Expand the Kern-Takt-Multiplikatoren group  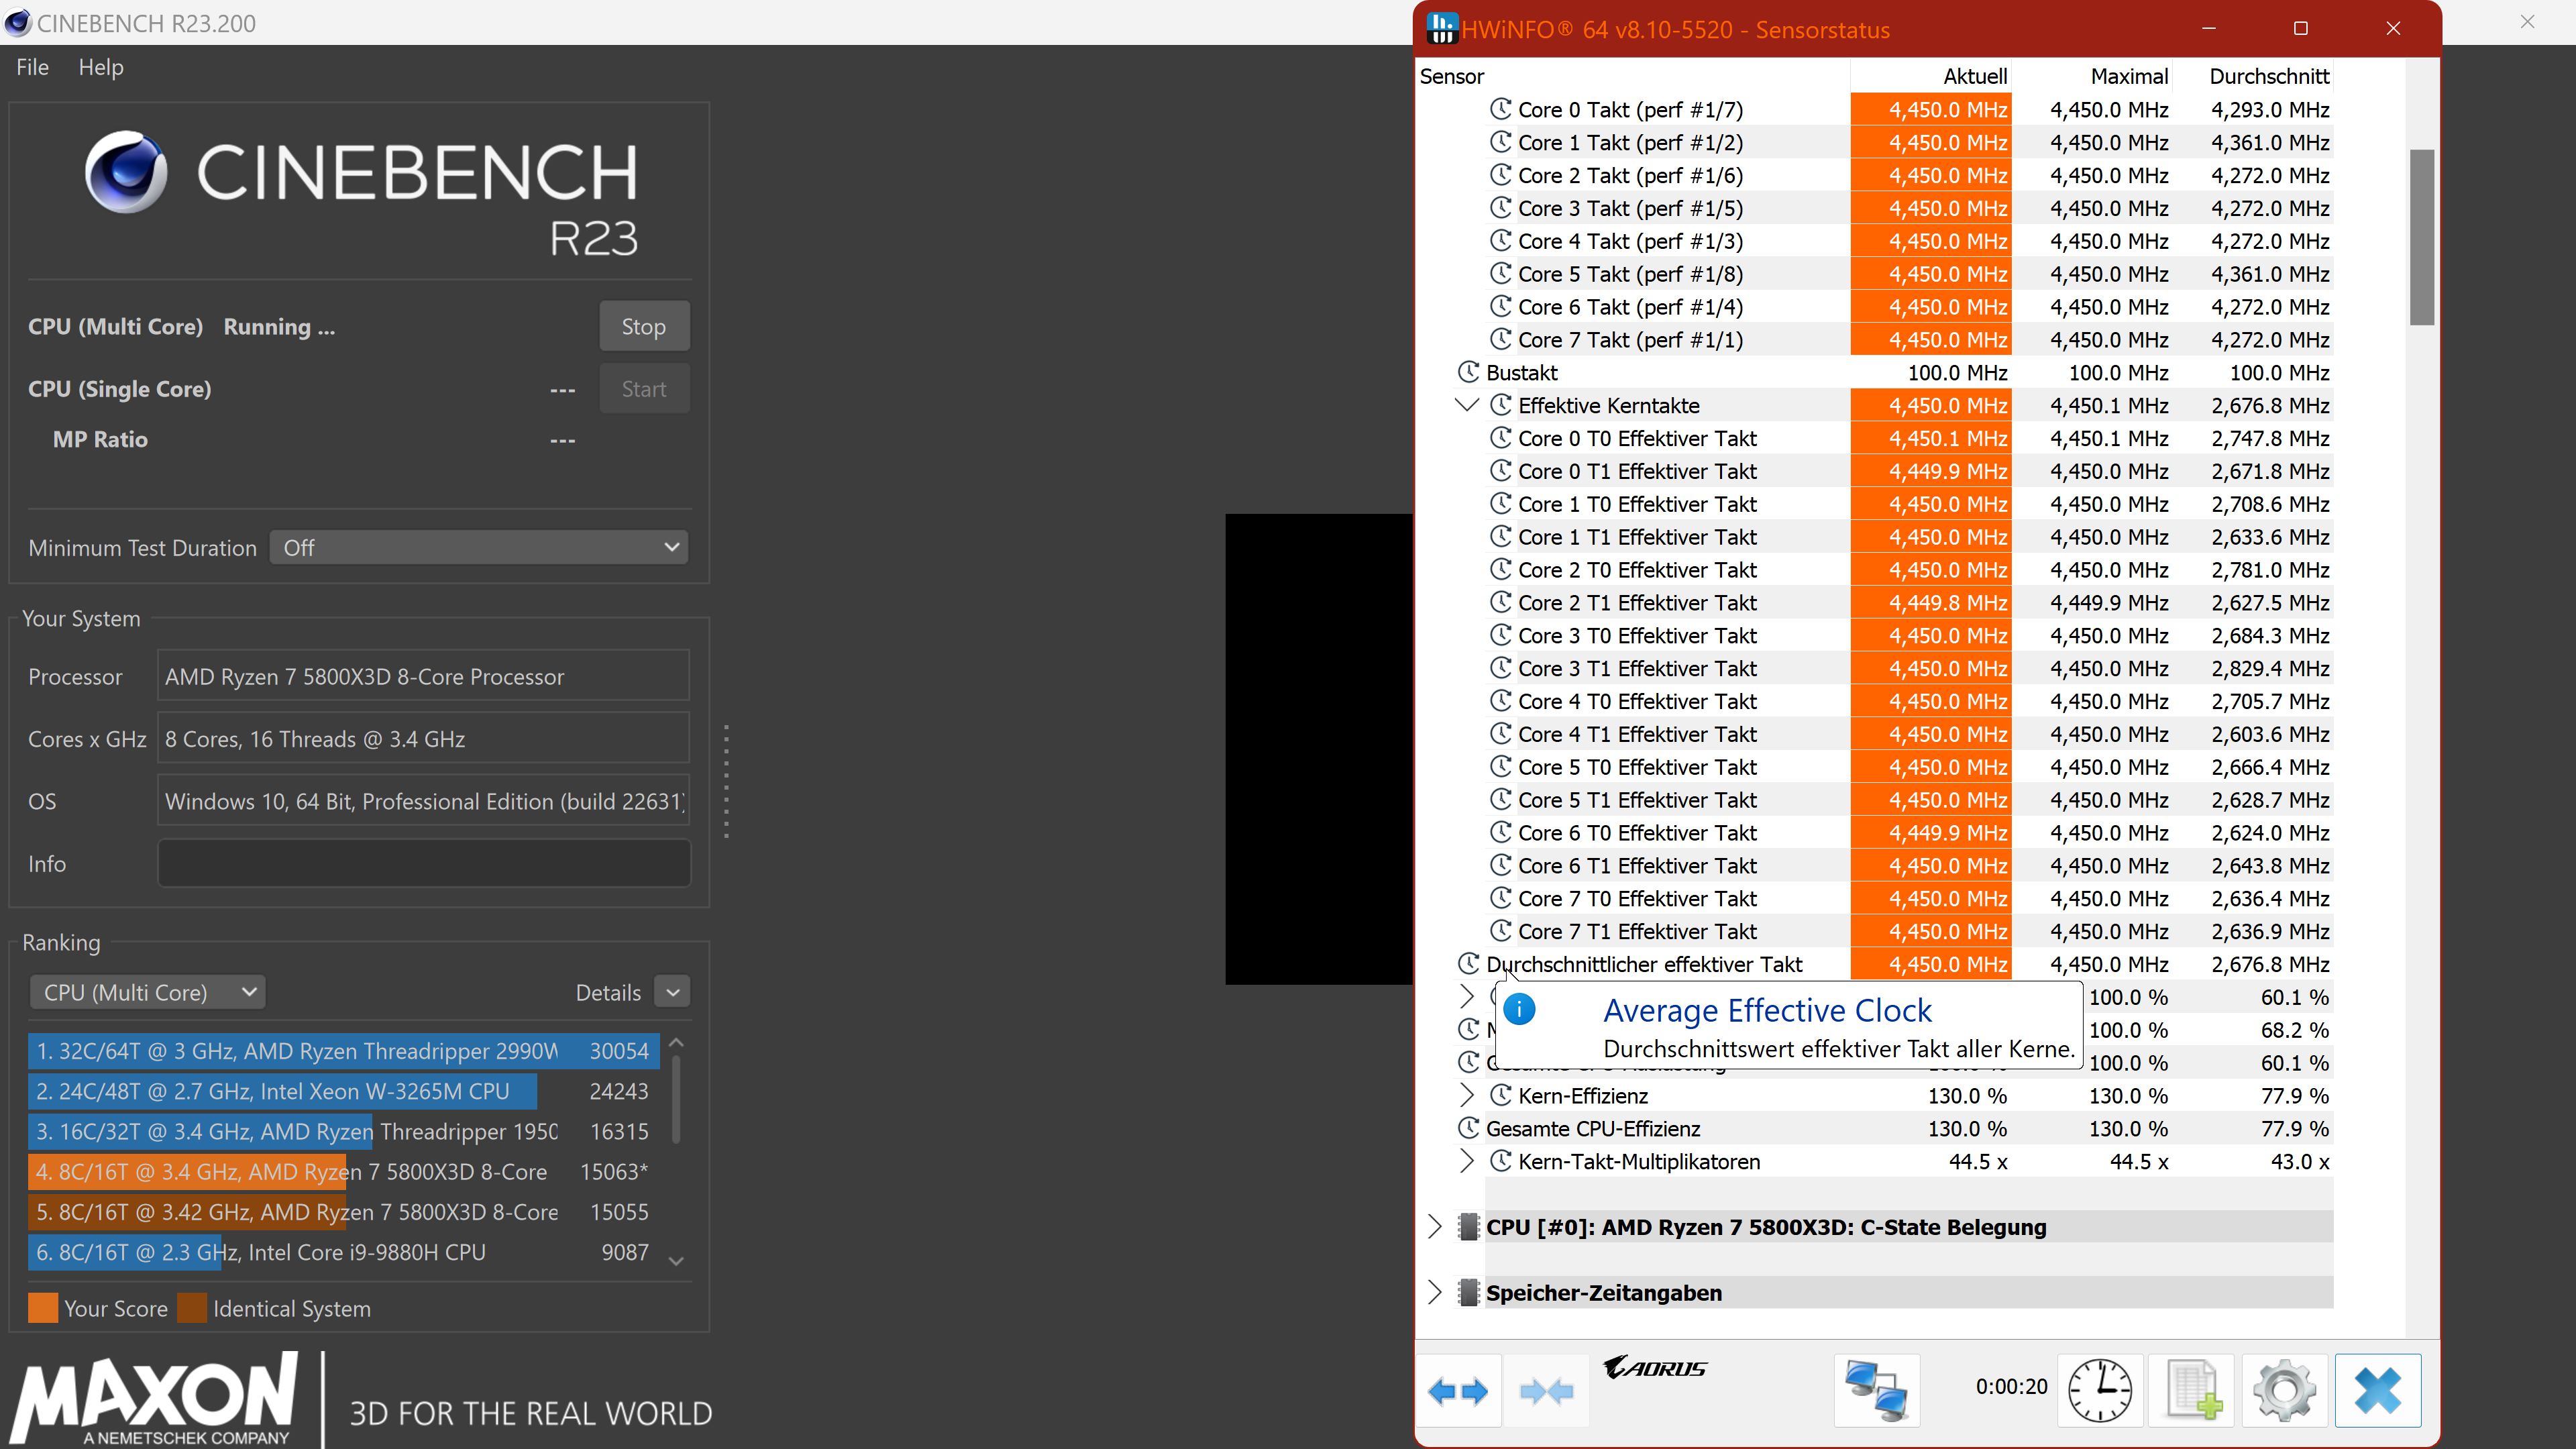tap(1466, 1161)
